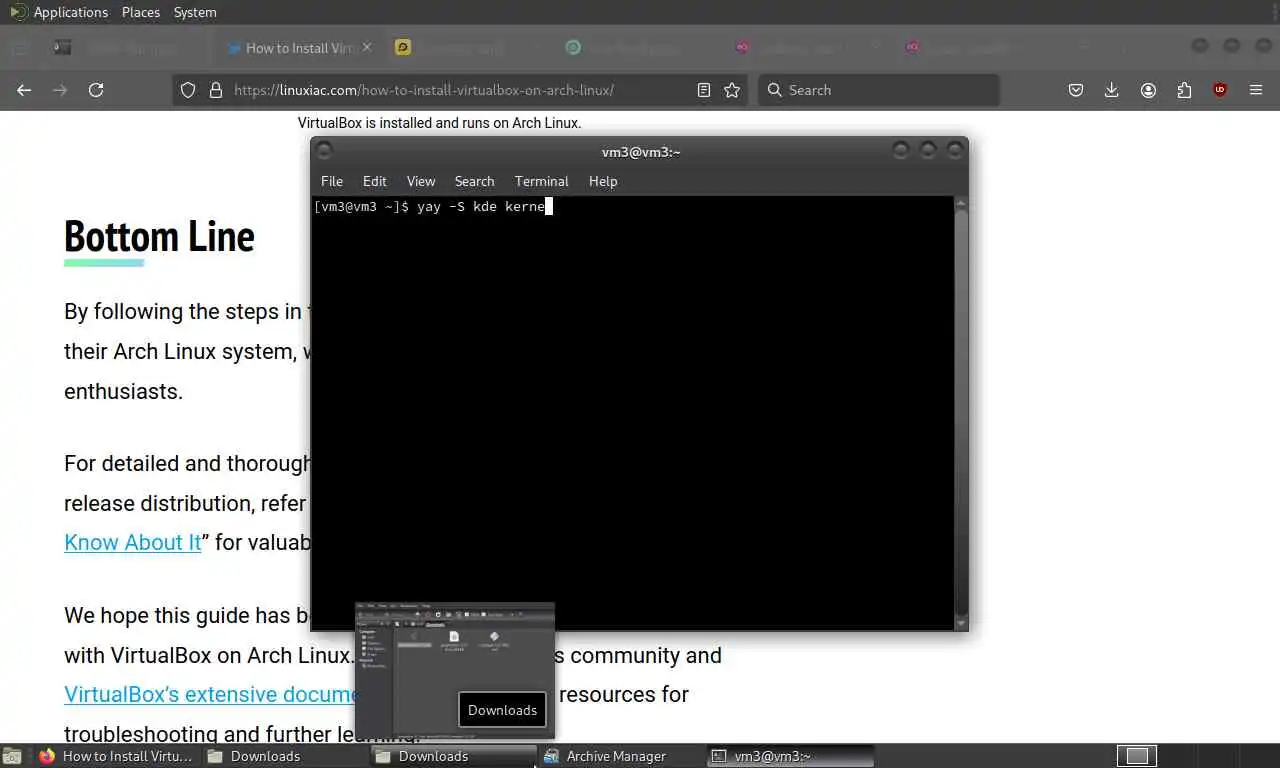Open the Pocket save icon
Viewport: 1280px width, 768px height.
1076,90
